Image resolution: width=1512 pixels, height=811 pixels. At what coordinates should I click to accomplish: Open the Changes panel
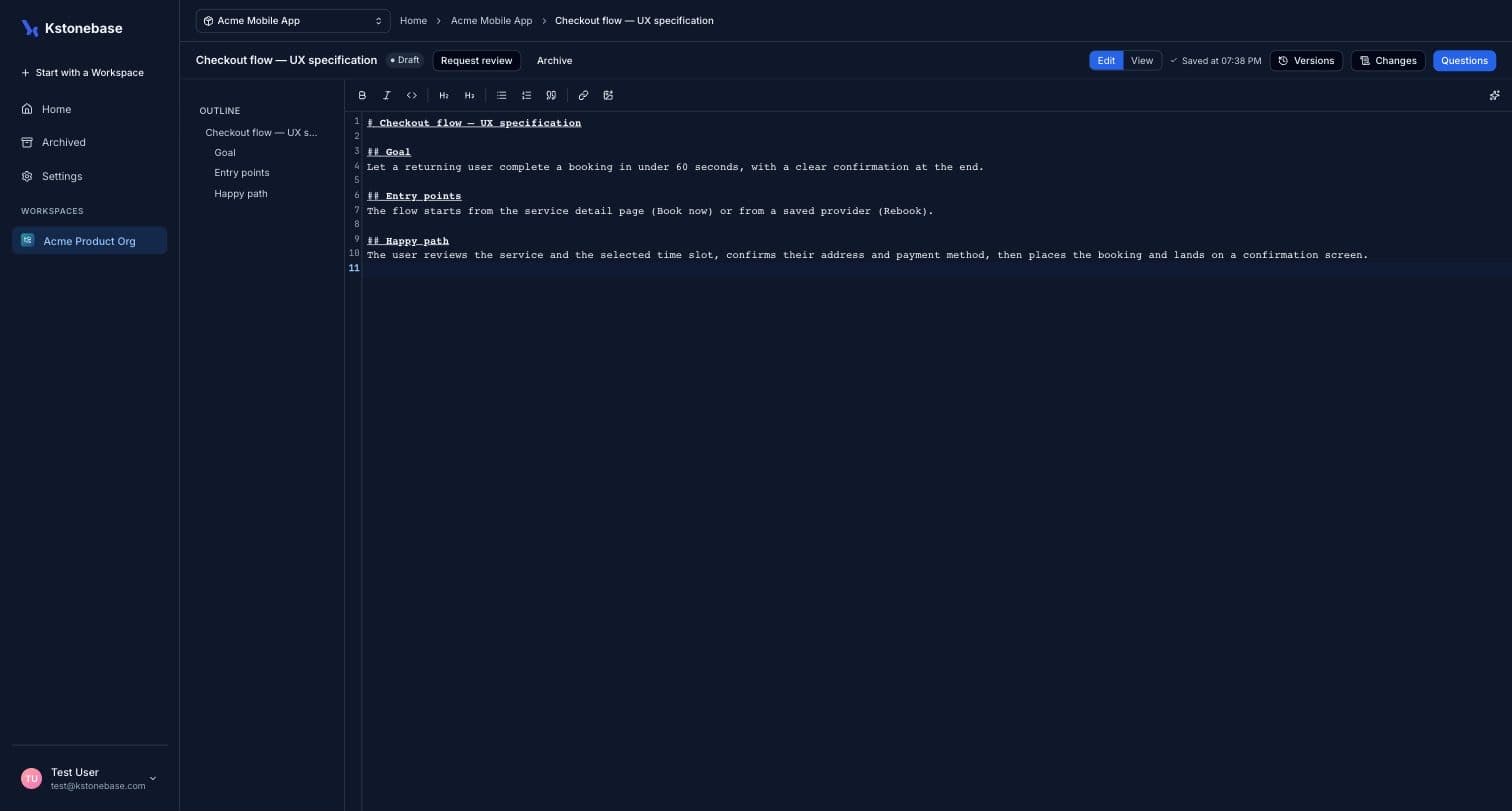pos(1388,61)
